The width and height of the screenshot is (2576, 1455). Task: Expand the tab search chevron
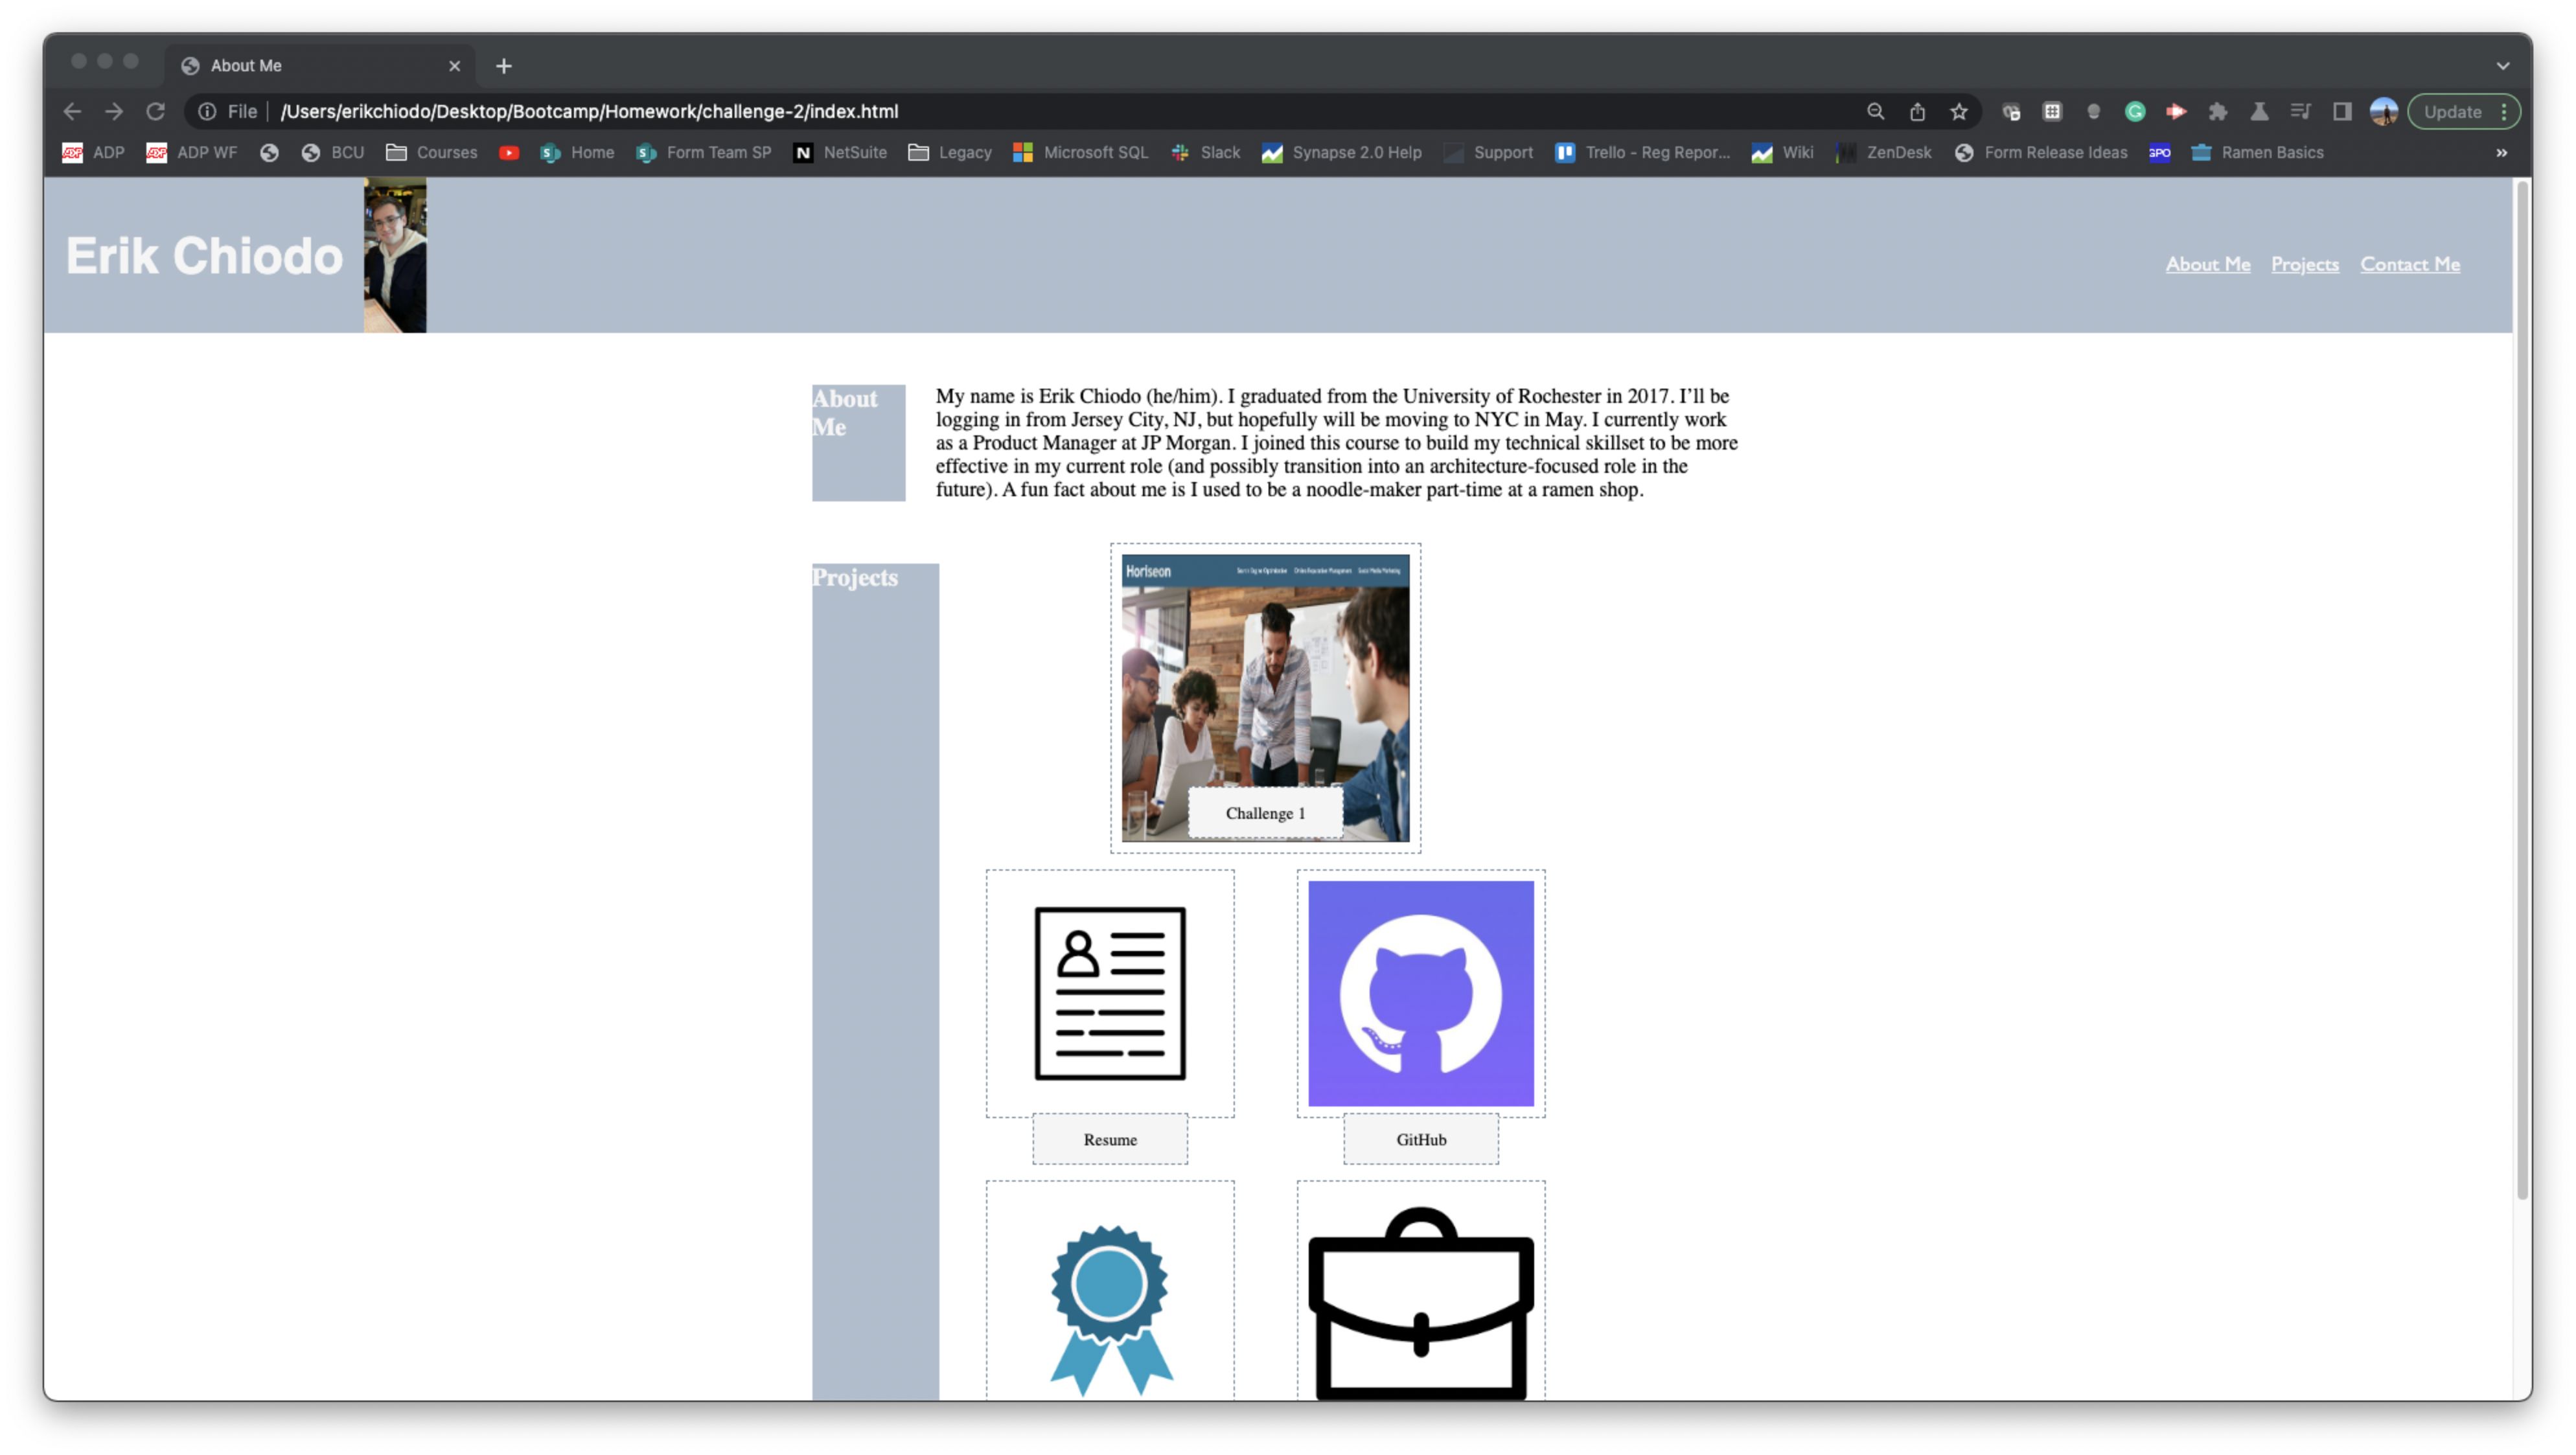coord(2503,66)
